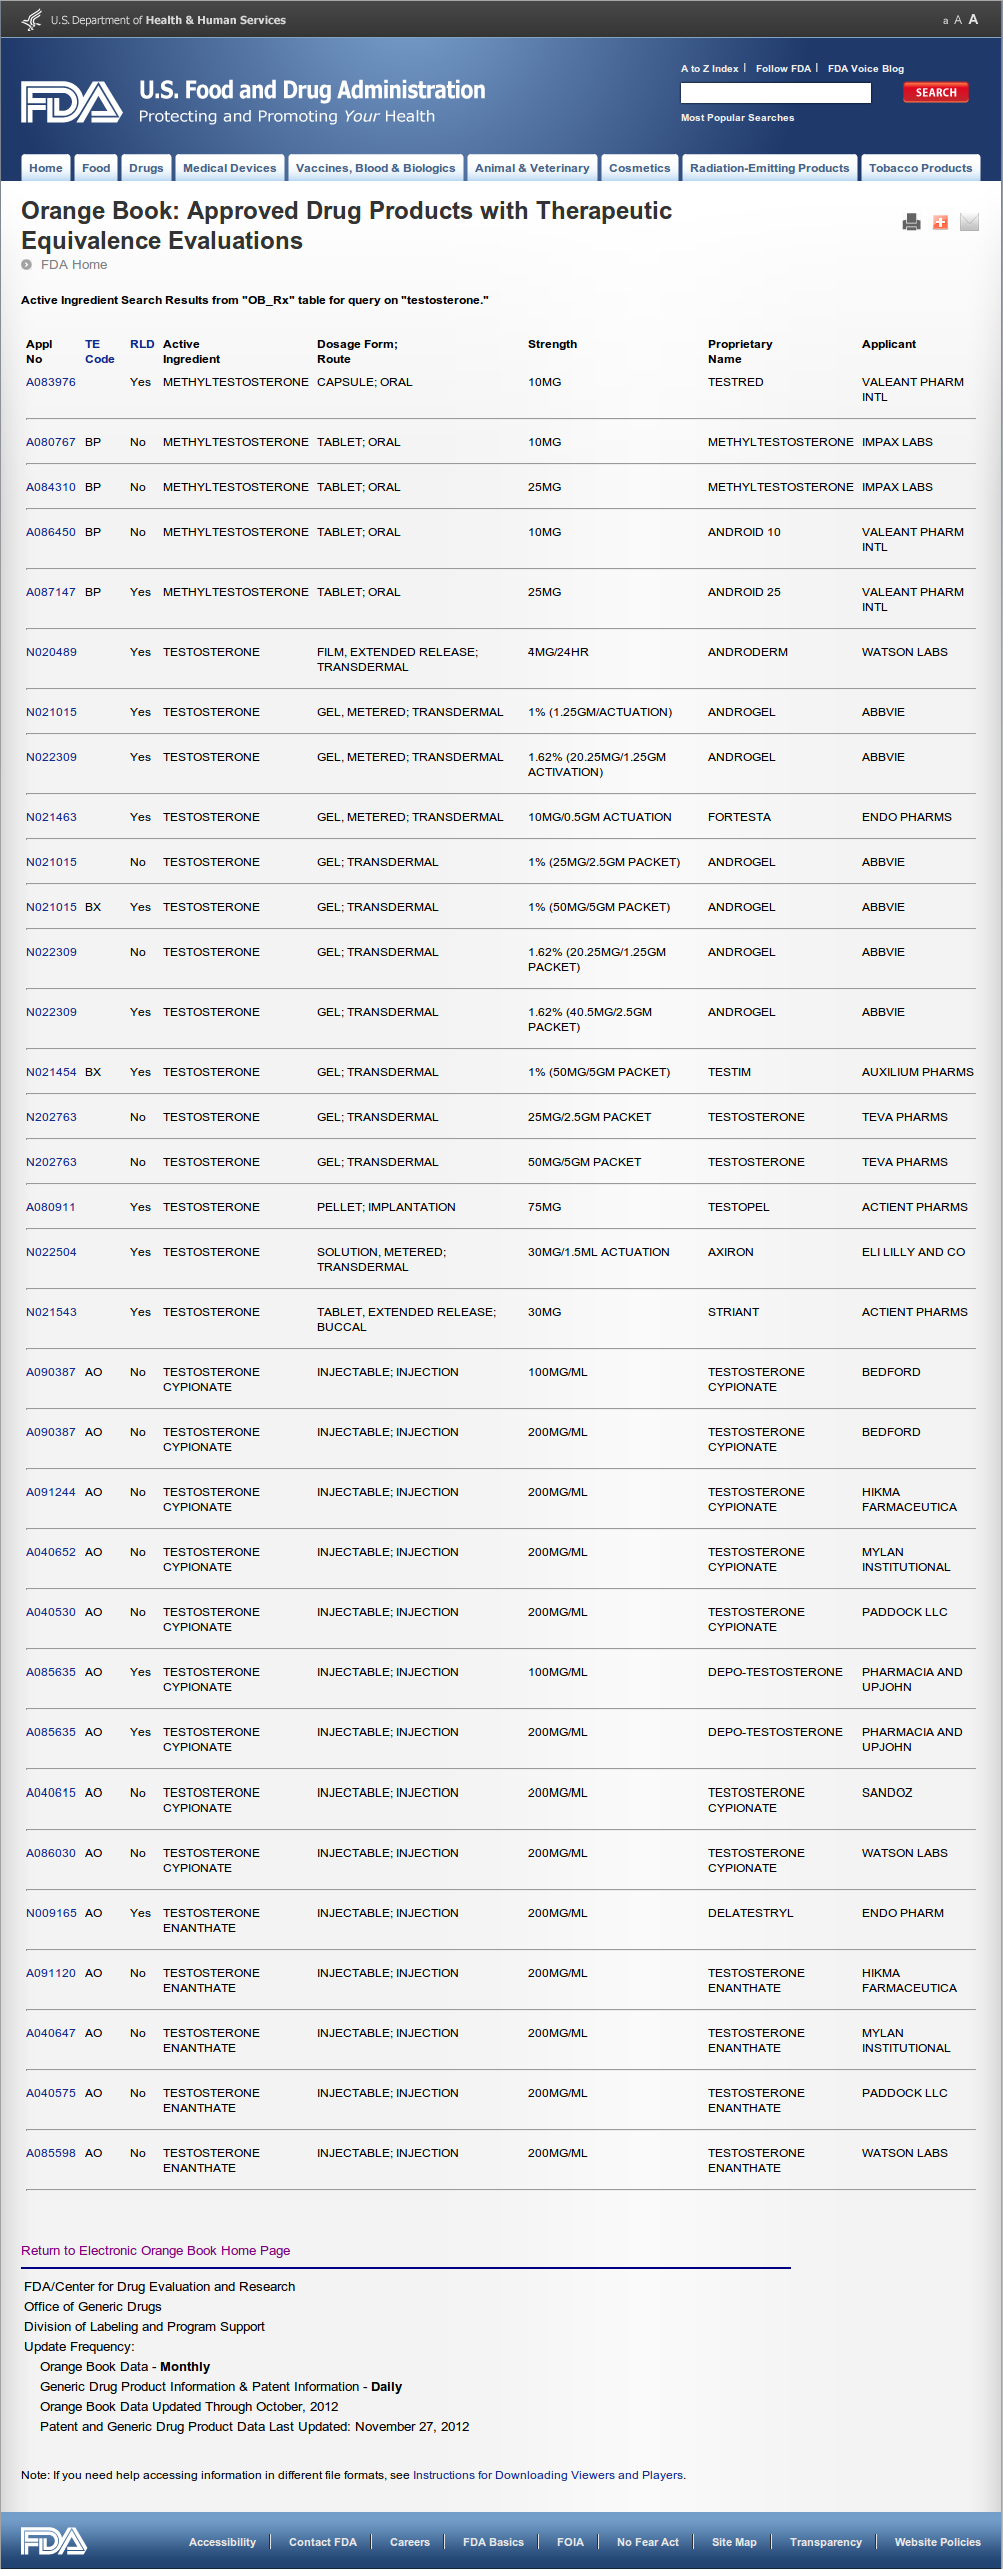The image size is (1003, 2570).
Task: Click the FDA logo in header
Action: click(x=71, y=102)
